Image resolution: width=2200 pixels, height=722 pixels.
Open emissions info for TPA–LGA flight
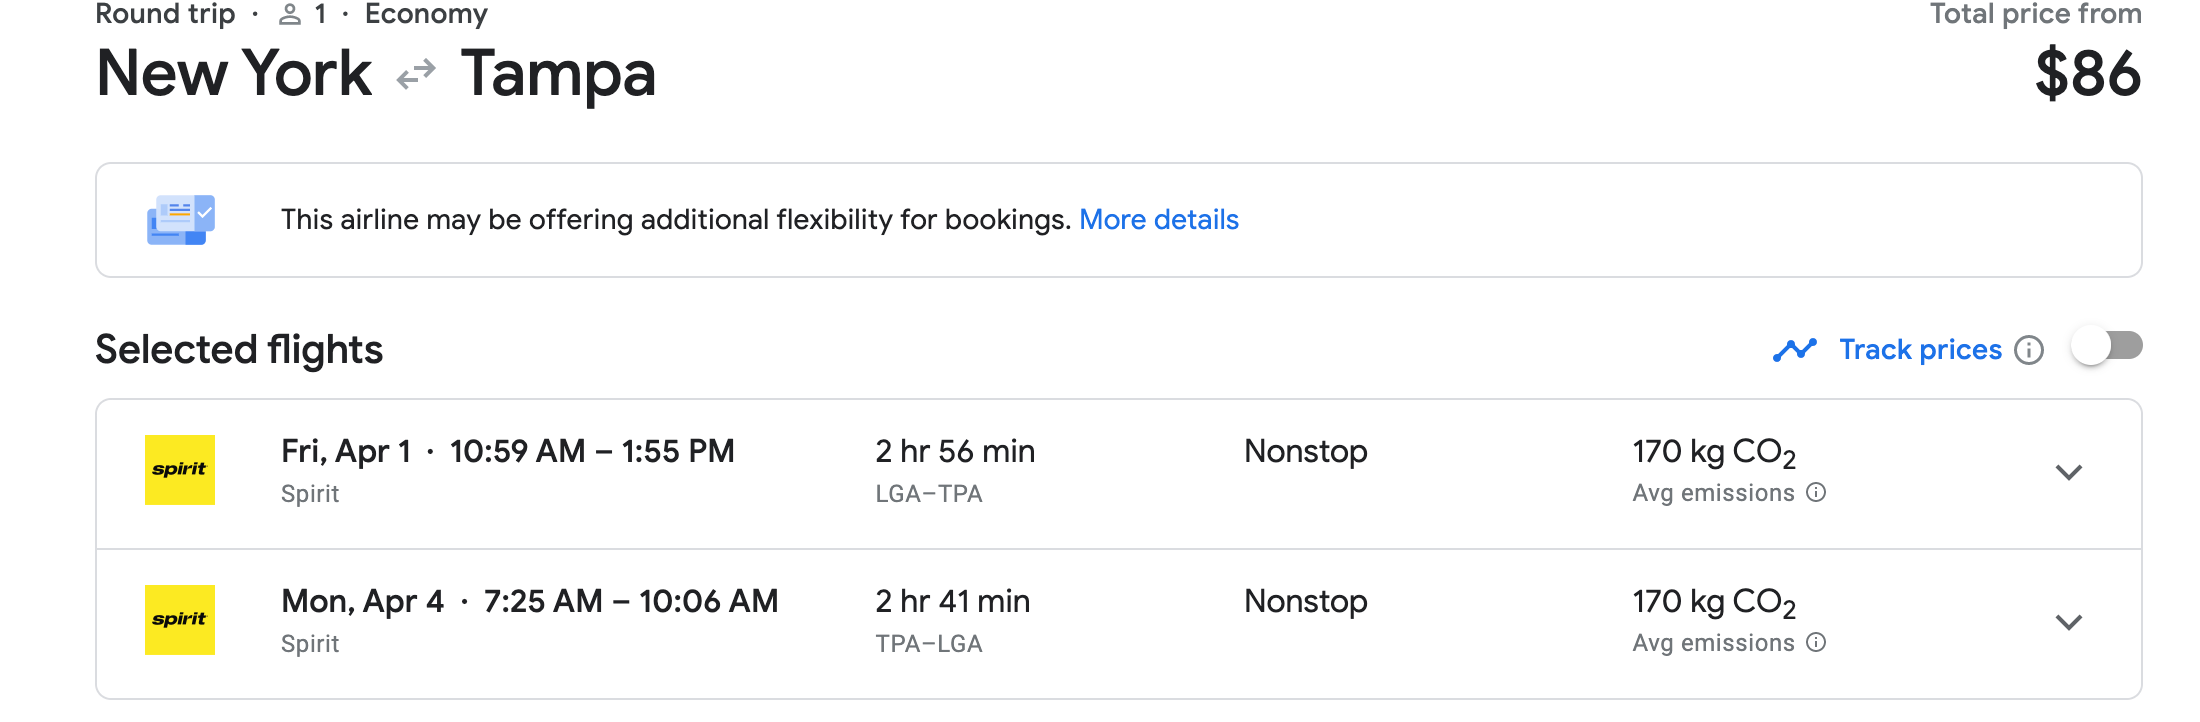[1816, 642]
